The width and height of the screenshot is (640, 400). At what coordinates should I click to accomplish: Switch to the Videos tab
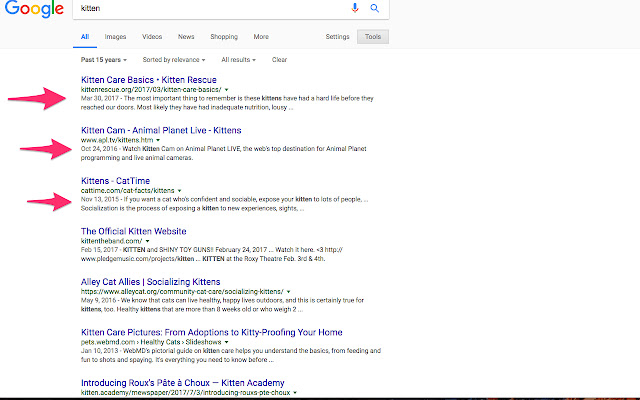152,37
